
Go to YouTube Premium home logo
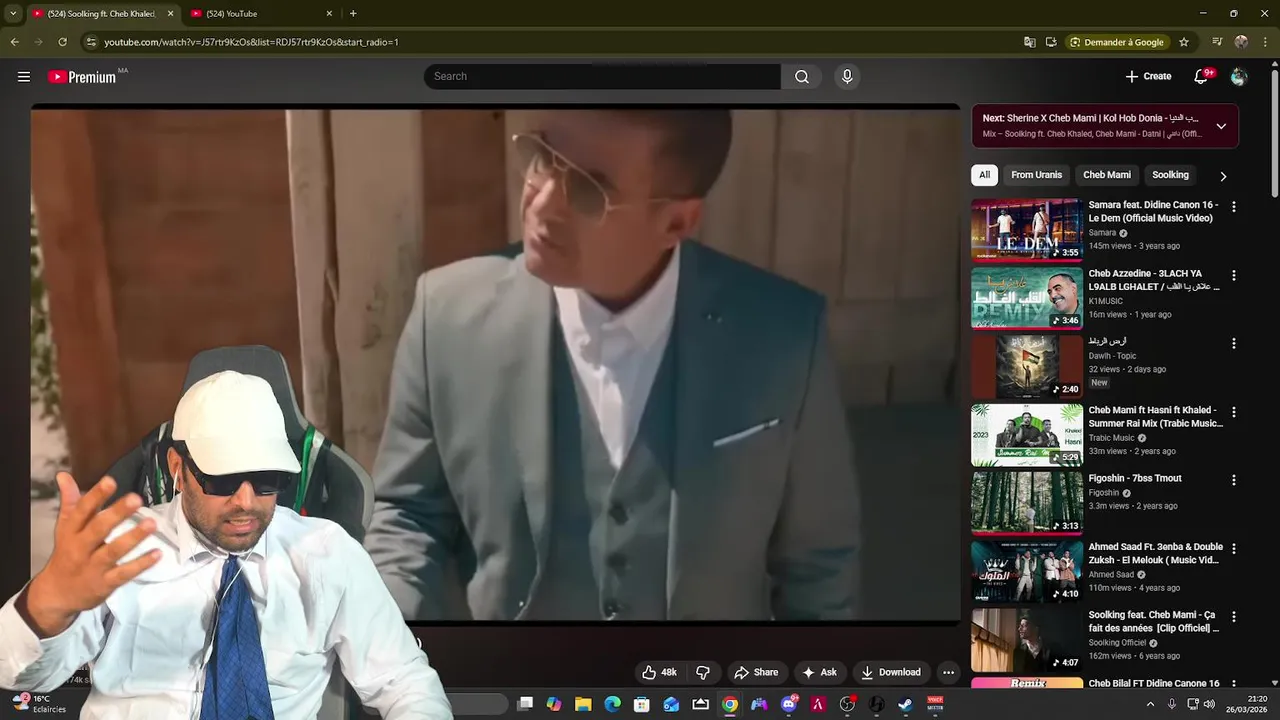click(x=82, y=77)
